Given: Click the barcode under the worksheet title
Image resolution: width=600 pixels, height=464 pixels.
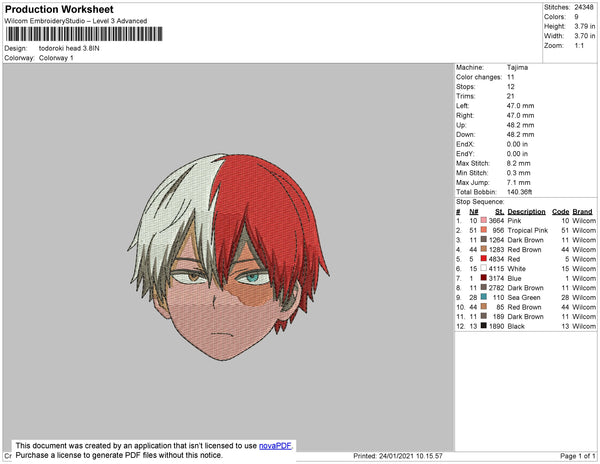Looking at the screenshot, I should click(x=84, y=34).
